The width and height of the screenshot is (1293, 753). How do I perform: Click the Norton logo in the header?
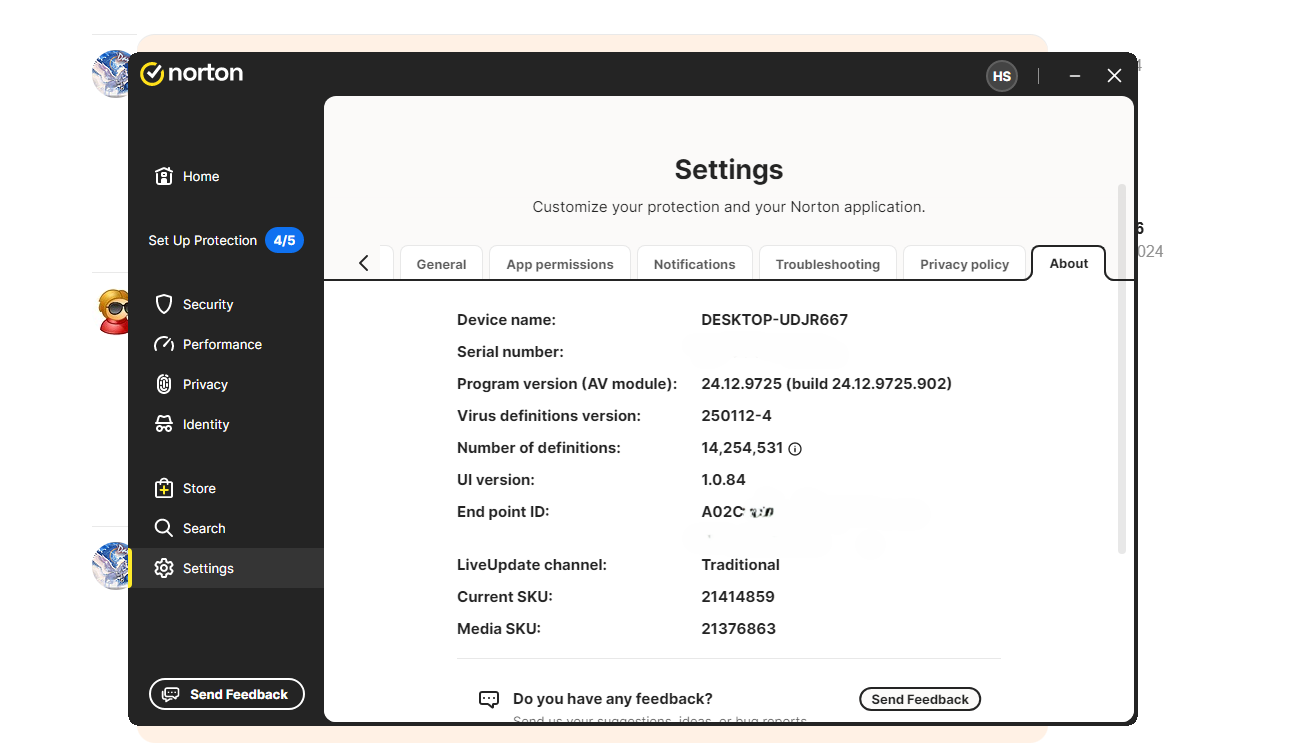point(191,73)
